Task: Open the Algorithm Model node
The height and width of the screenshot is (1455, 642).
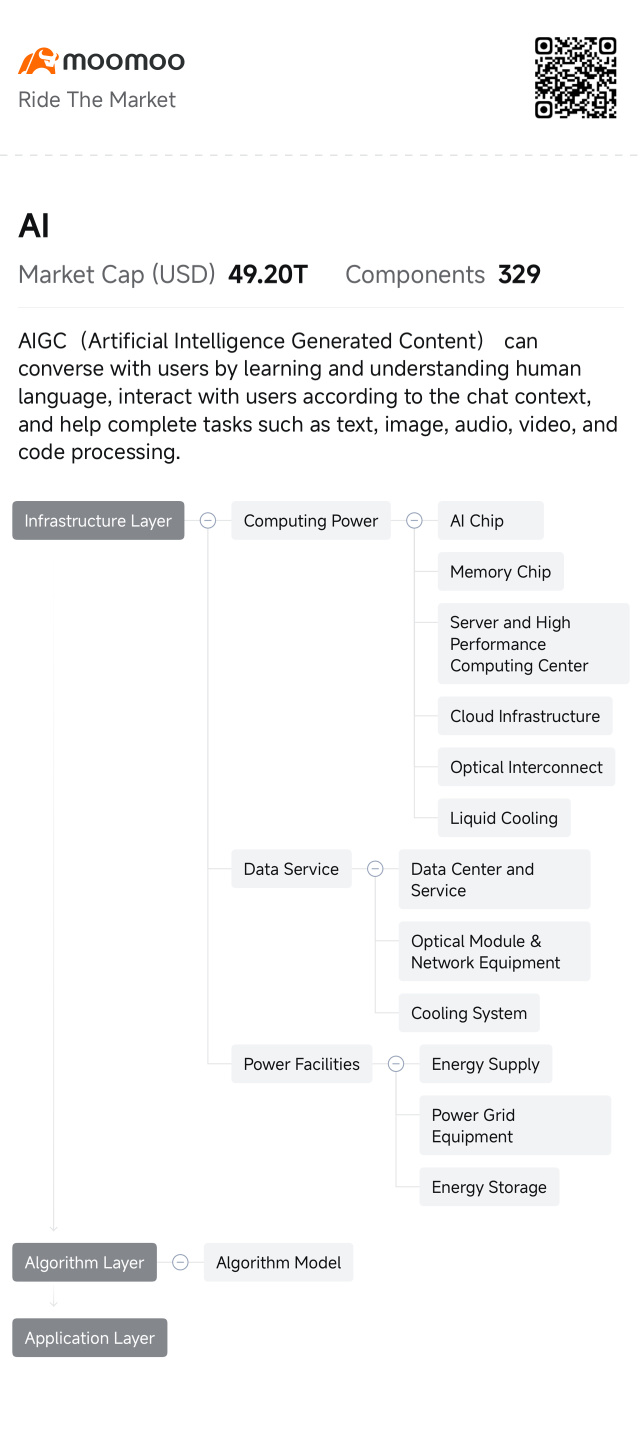Action: pos(279,1263)
